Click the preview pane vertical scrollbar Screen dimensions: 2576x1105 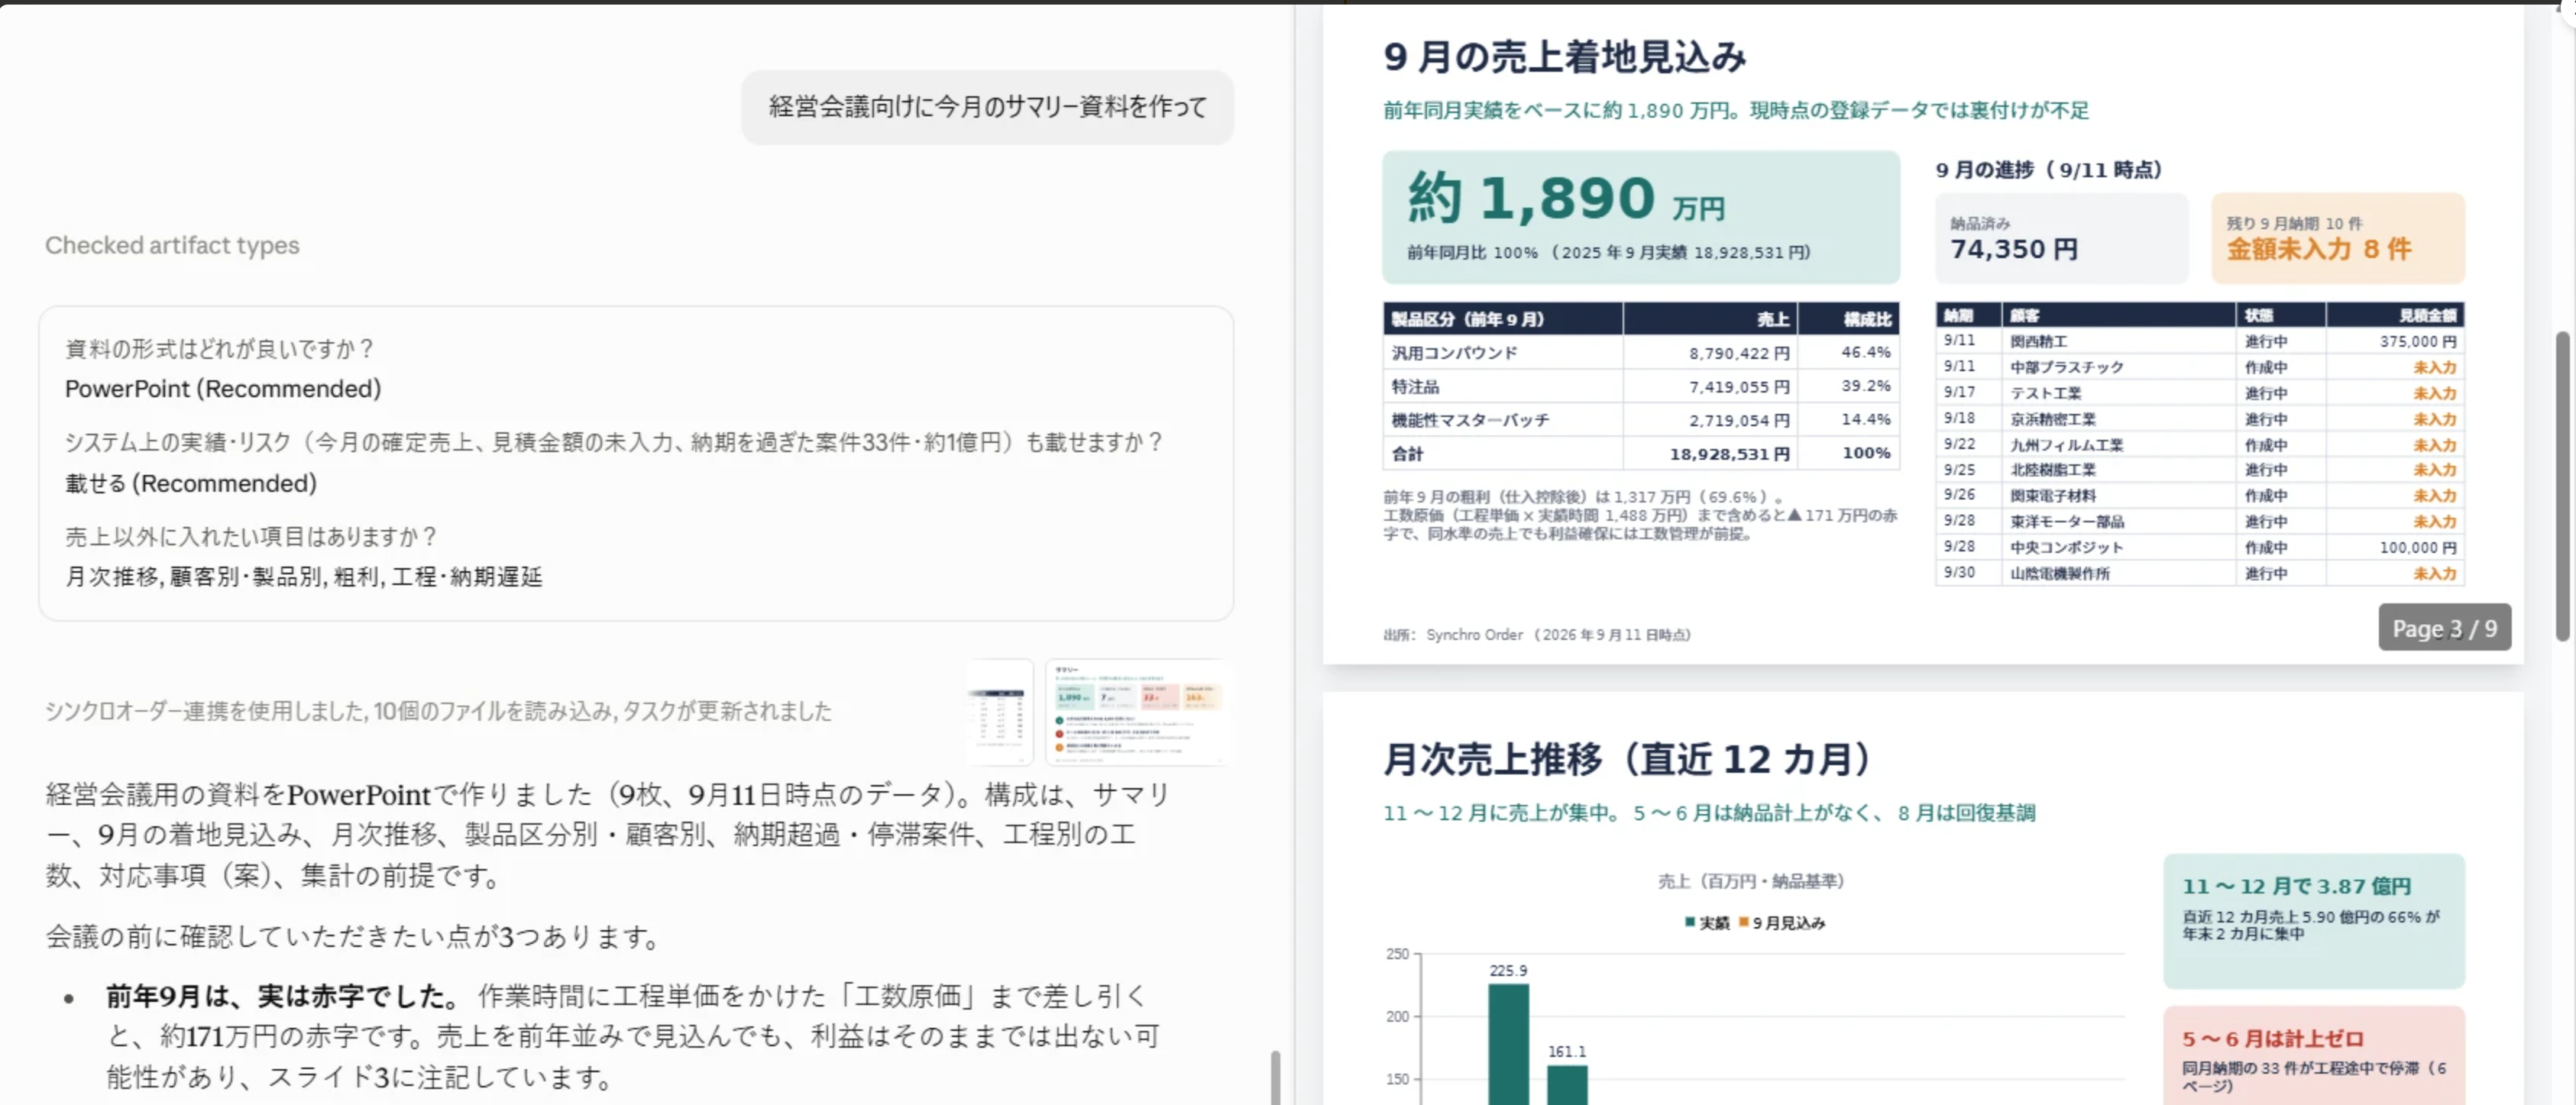click(2562, 486)
